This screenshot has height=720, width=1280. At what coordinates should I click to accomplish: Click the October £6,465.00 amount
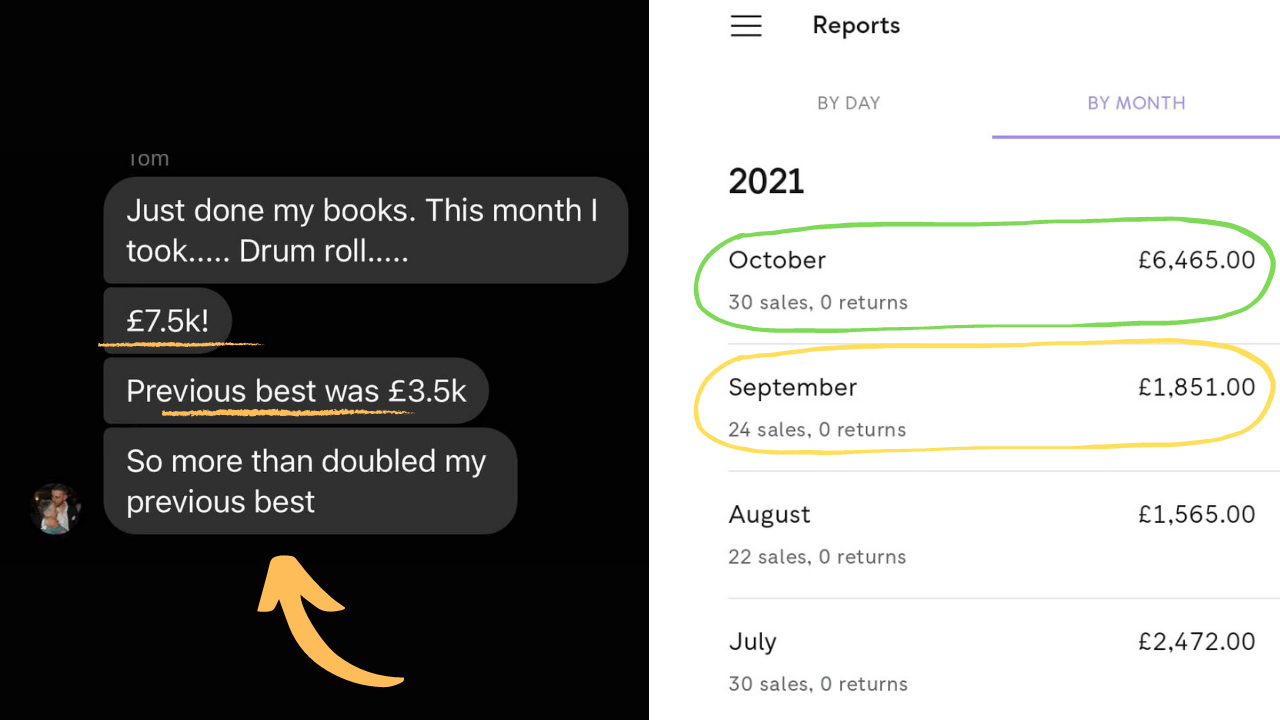point(1196,260)
